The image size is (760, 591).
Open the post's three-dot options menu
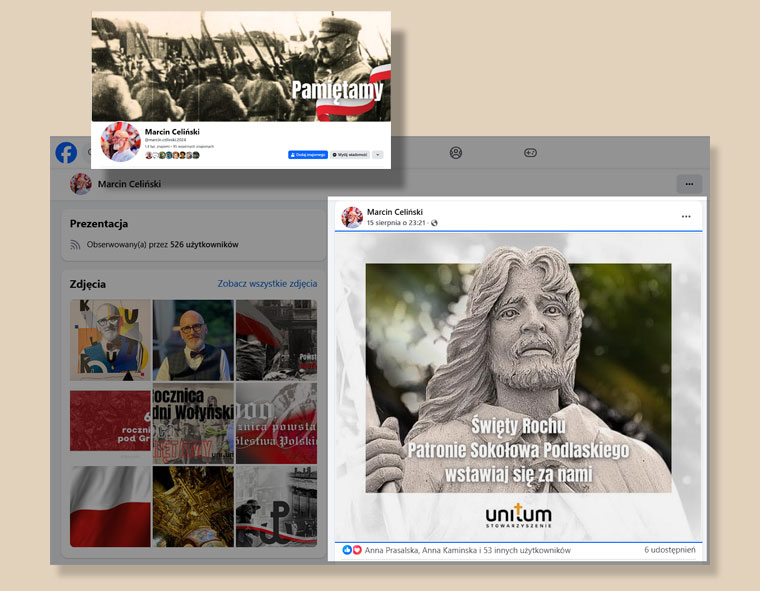[x=686, y=216]
